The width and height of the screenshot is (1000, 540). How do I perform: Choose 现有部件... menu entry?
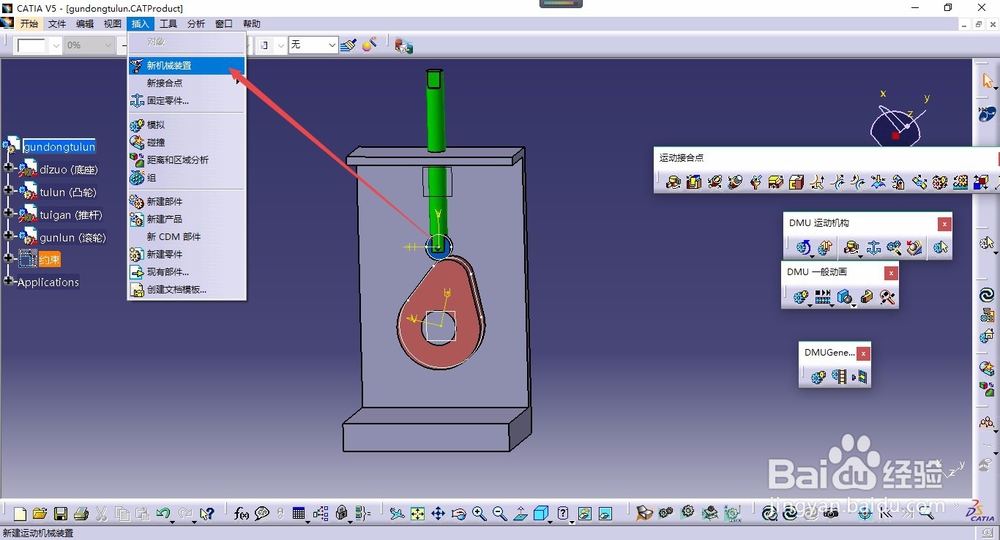pos(186,272)
